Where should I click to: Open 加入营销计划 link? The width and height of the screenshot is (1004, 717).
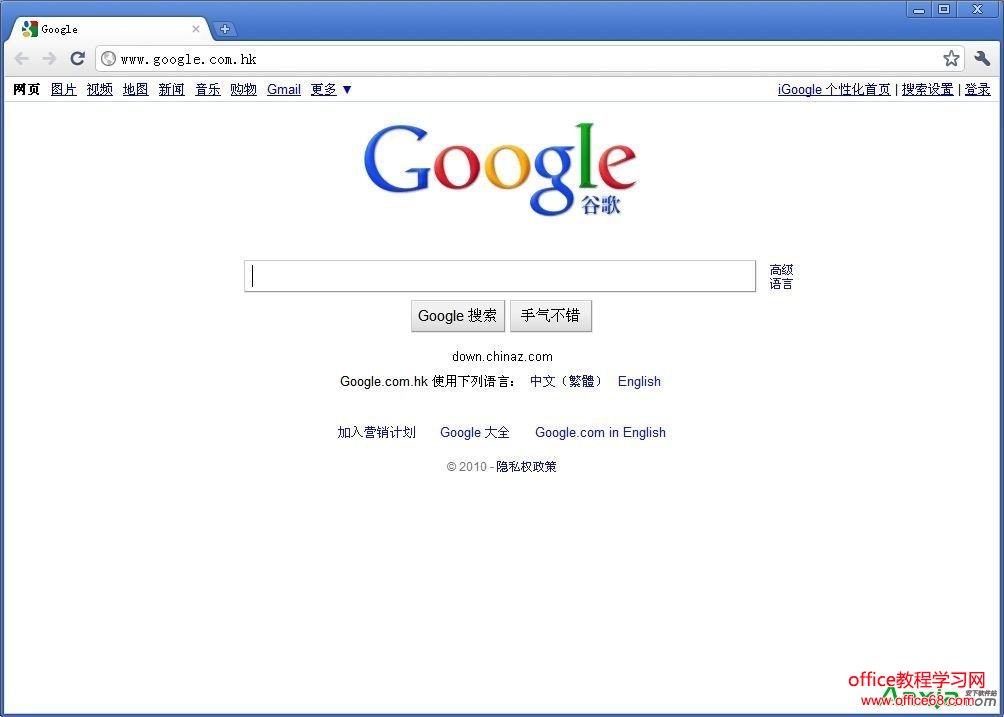(x=376, y=433)
